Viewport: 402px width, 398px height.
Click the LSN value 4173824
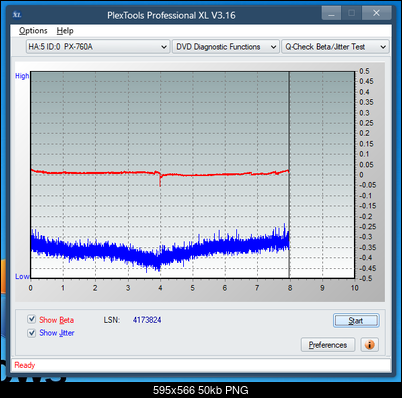pyautogui.click(x=147, y=320)
